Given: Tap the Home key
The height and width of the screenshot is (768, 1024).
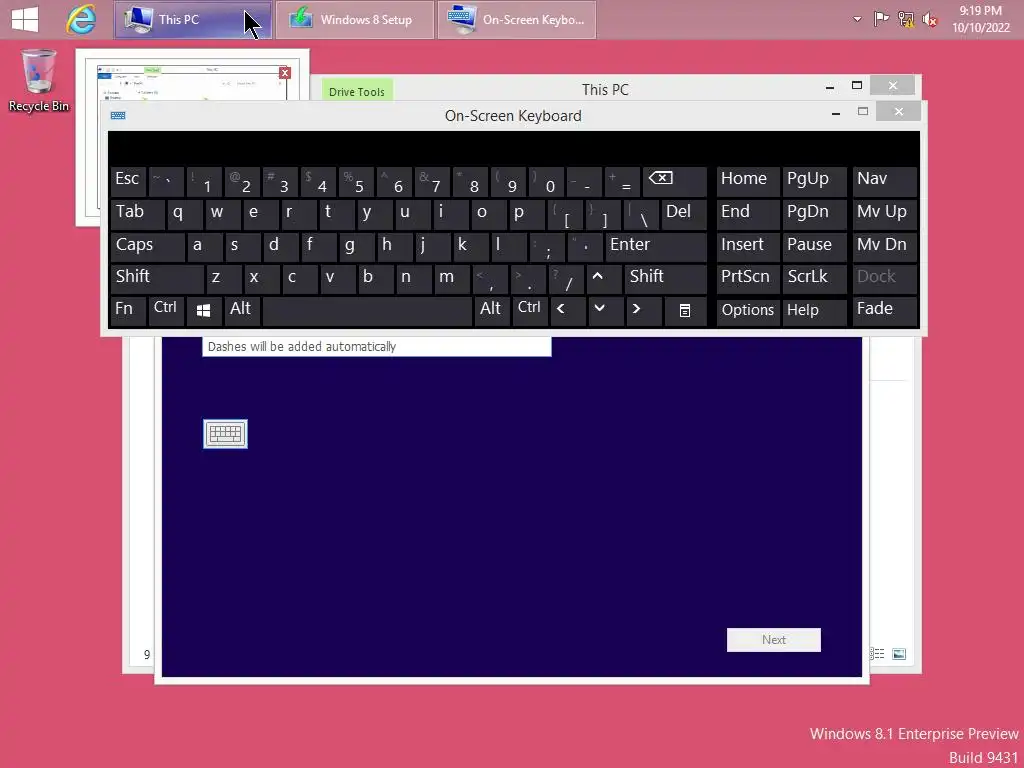Looking at the screenshot, I should tap(748, 180).
